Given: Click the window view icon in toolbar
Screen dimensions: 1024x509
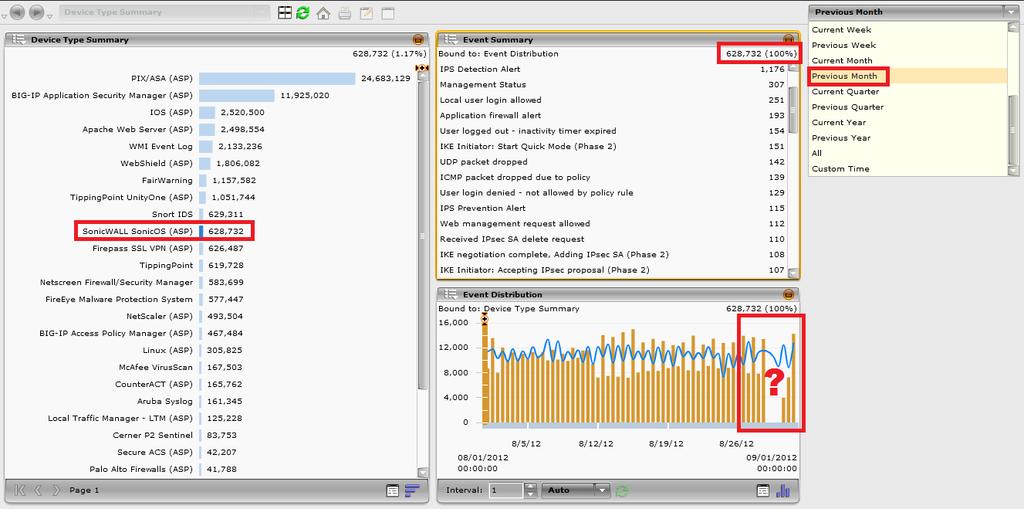Looking at the screenshot, I should (388, 12).
